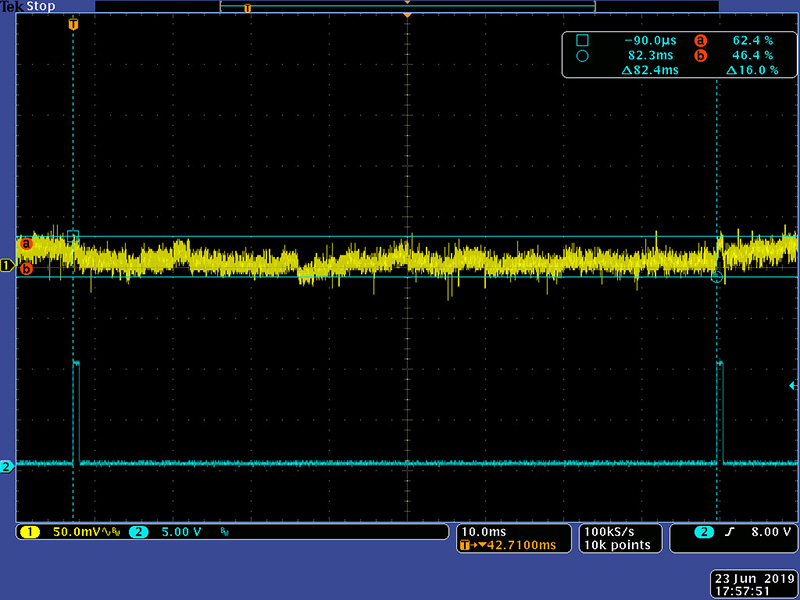Click the orange trigger position marker at top left
The image size is (800, 600).
pyautogui.click(x=73, y=24)
